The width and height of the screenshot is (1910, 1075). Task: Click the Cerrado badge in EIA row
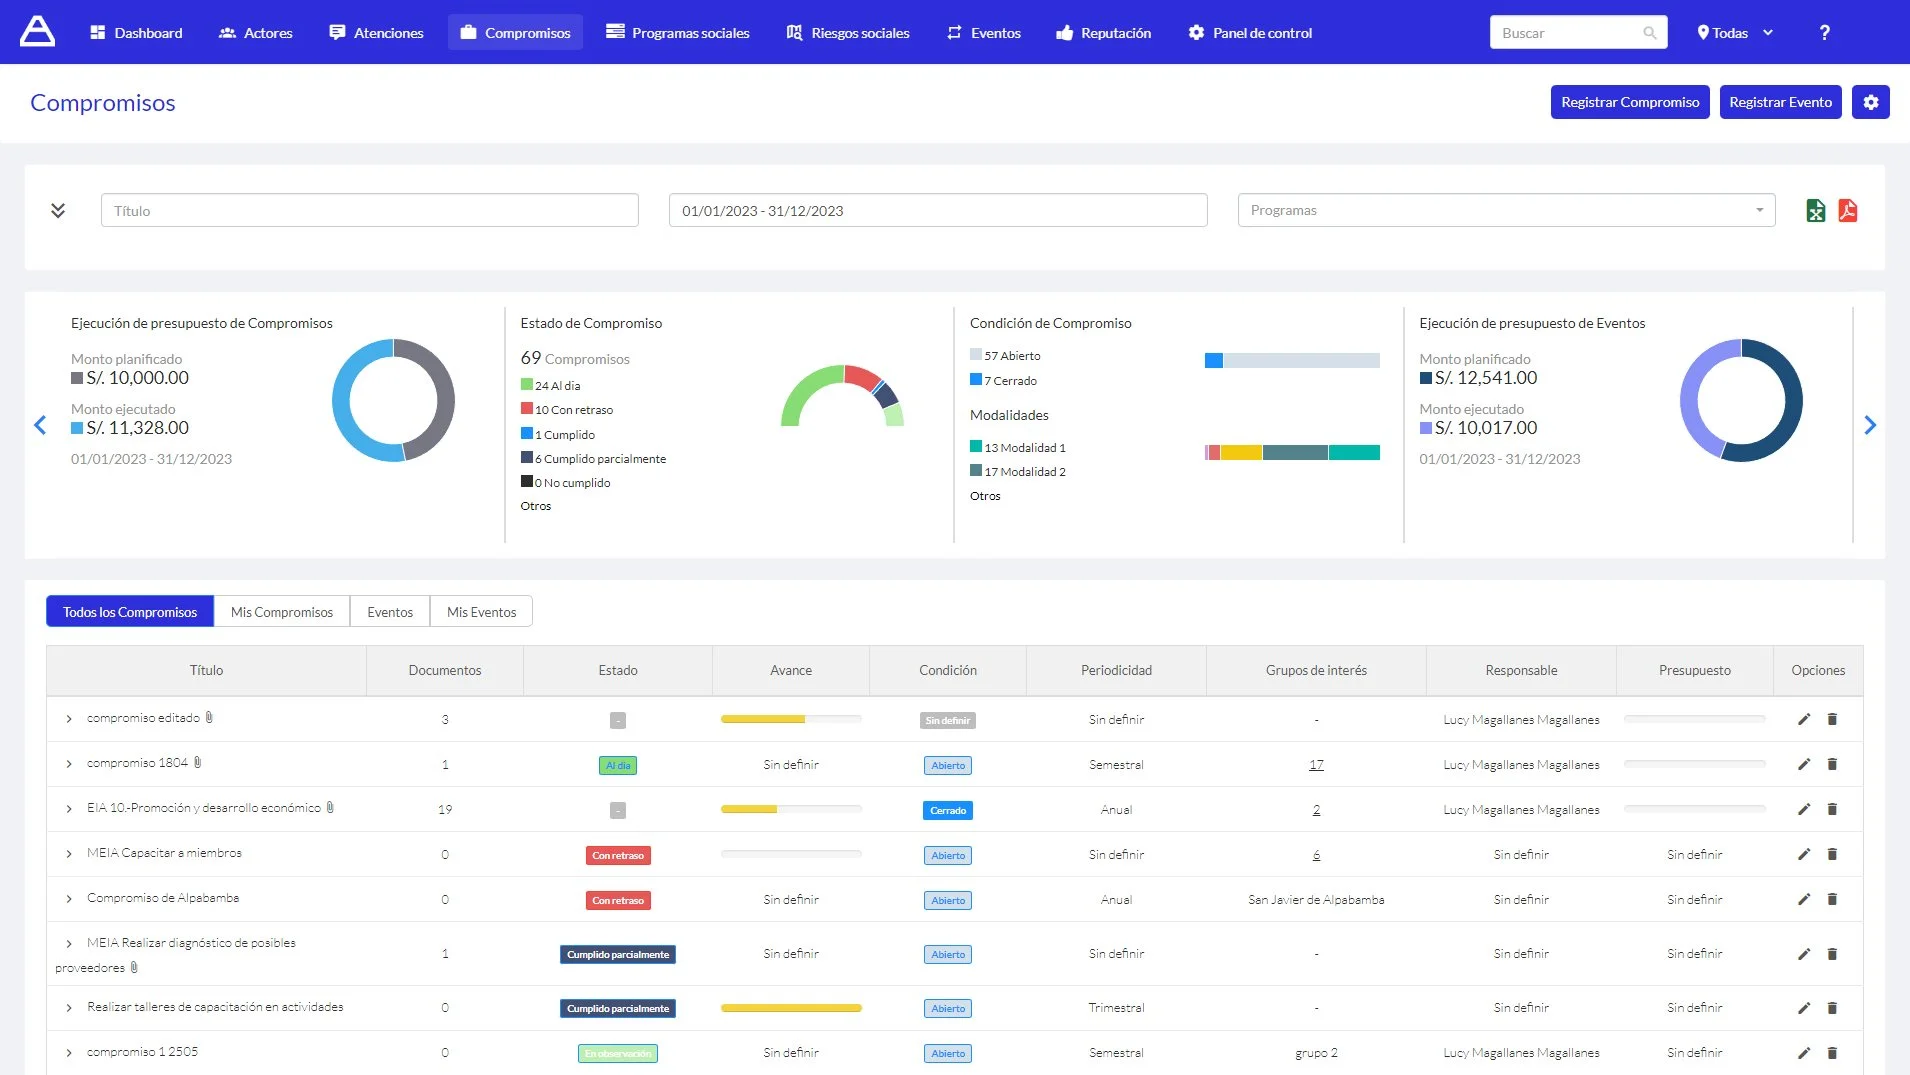click(x=948, y=810)
